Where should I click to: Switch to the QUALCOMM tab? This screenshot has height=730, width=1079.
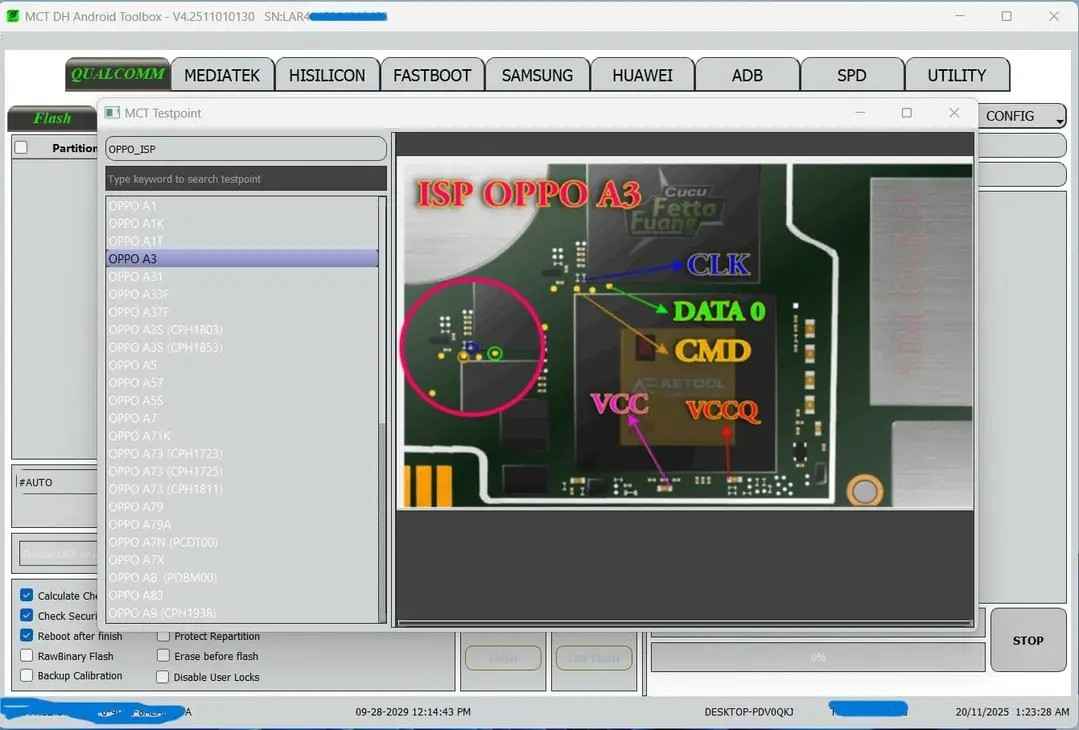[x=118, y=74]
